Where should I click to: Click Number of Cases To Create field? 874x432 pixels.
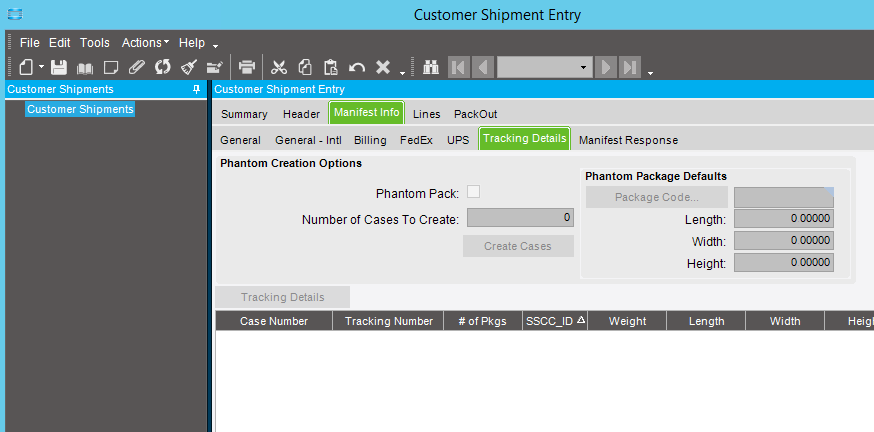pos(520,217)
